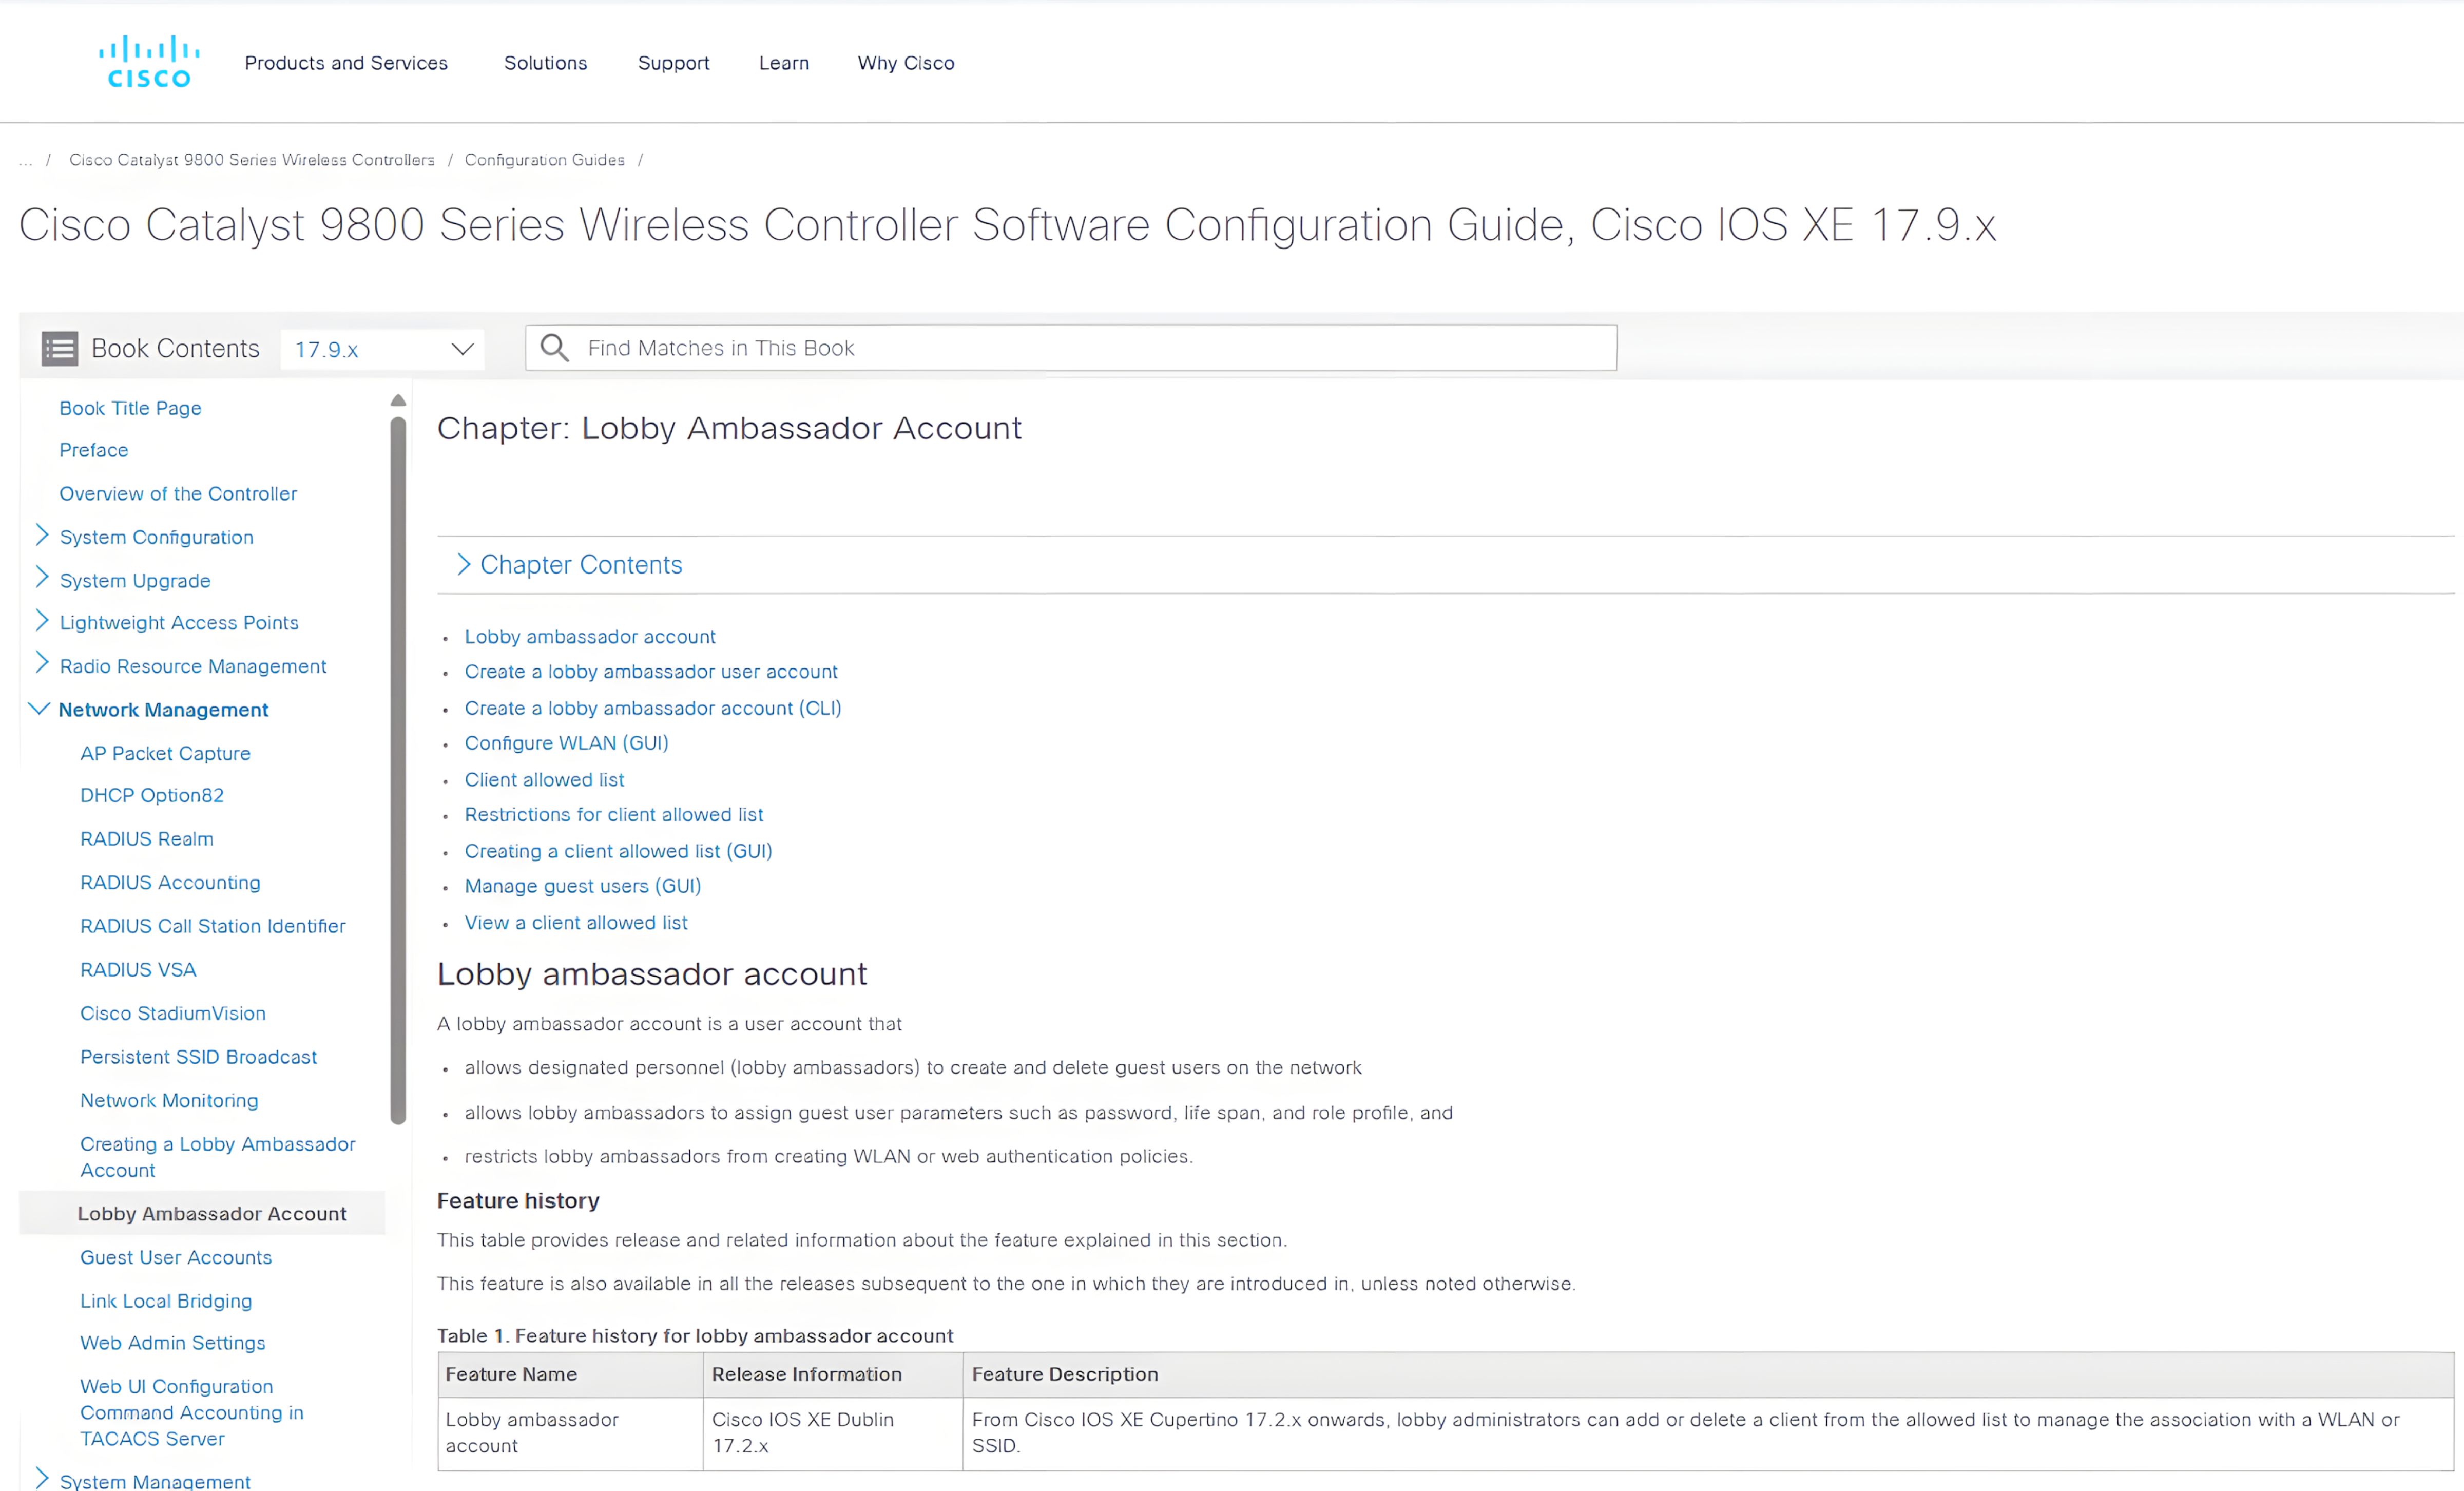Viewport: 2464px width, 1491px height.
Task: Open the Configuration Guides breadcrumb
Action: (x=544, y=160)
